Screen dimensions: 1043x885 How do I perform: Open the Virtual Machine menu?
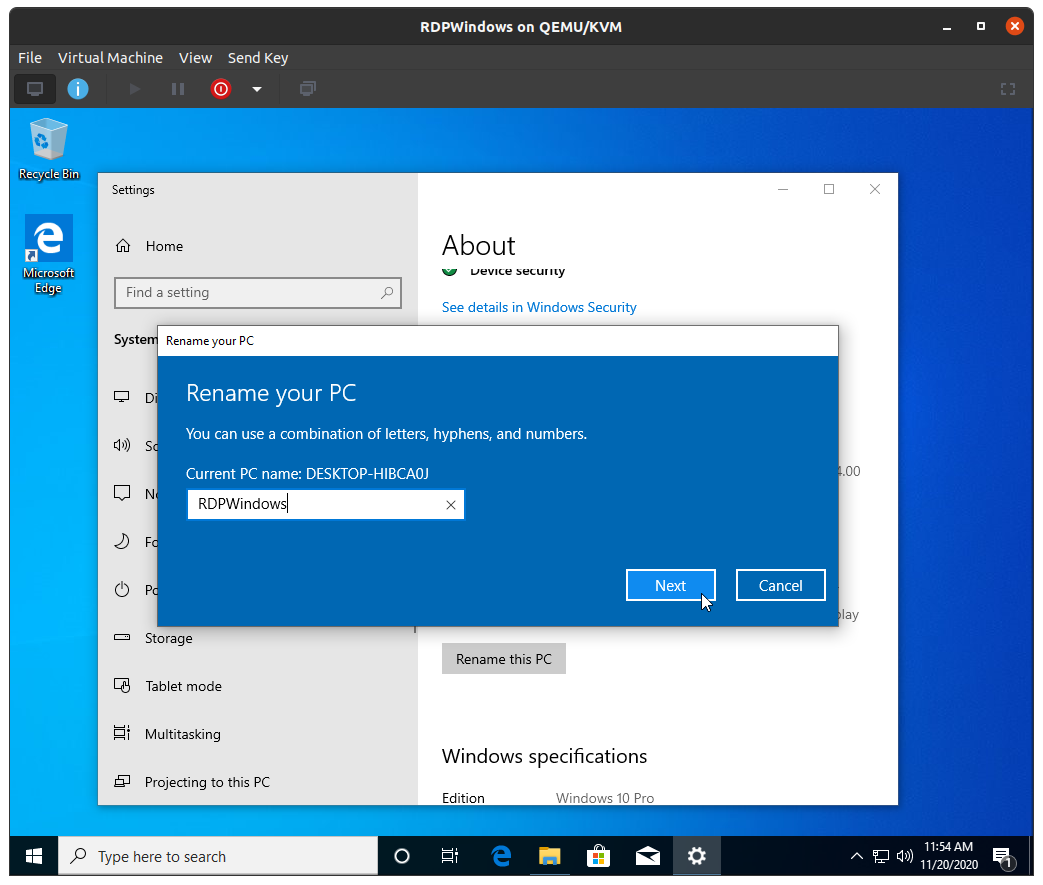(x=110, y=58)
